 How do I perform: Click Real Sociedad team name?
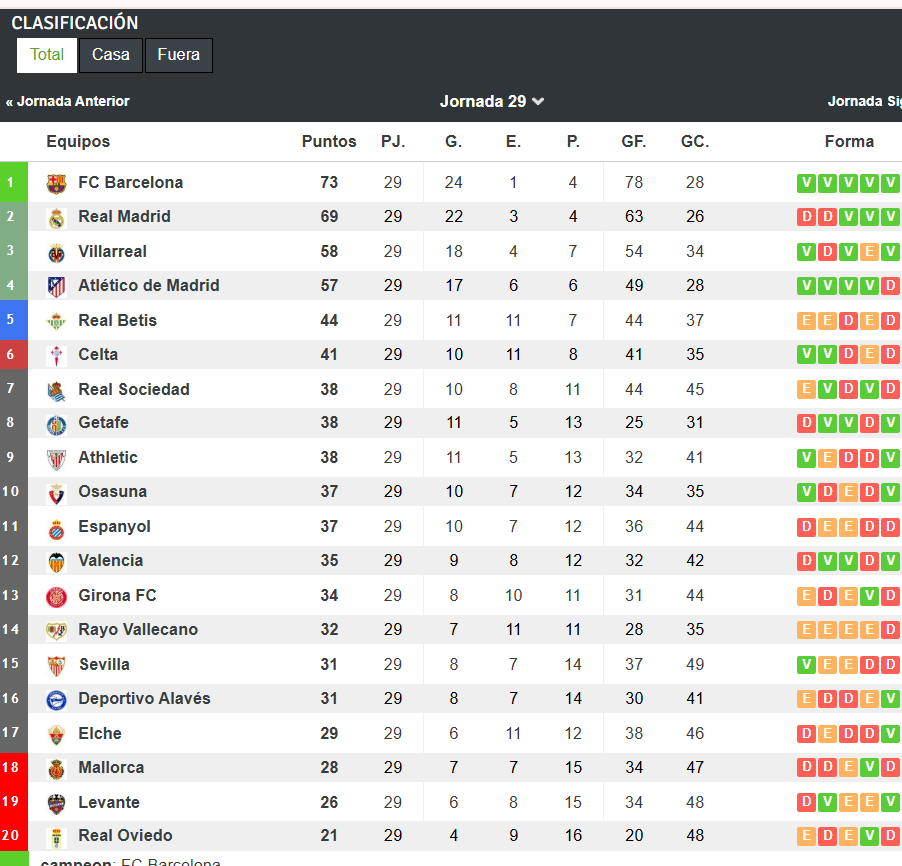click(x=134, y=389)
